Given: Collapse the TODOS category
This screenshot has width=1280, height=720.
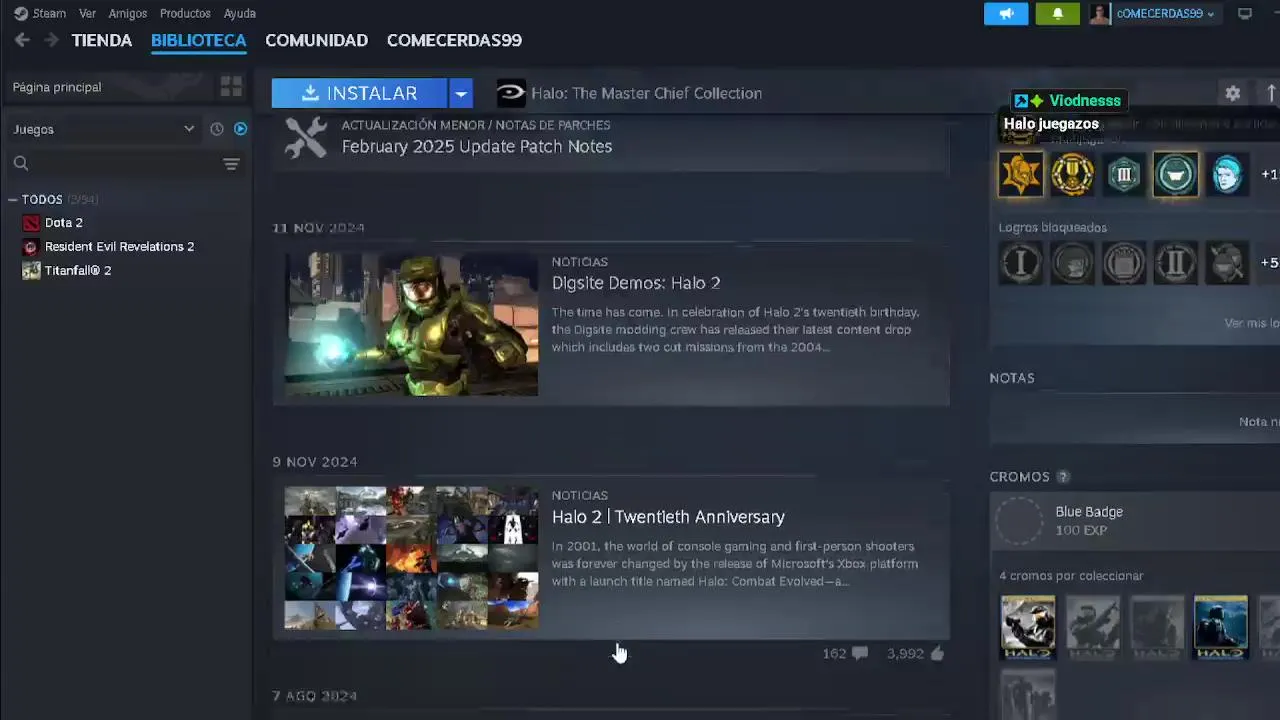Looking at the screenshot, I should (12, 199).
